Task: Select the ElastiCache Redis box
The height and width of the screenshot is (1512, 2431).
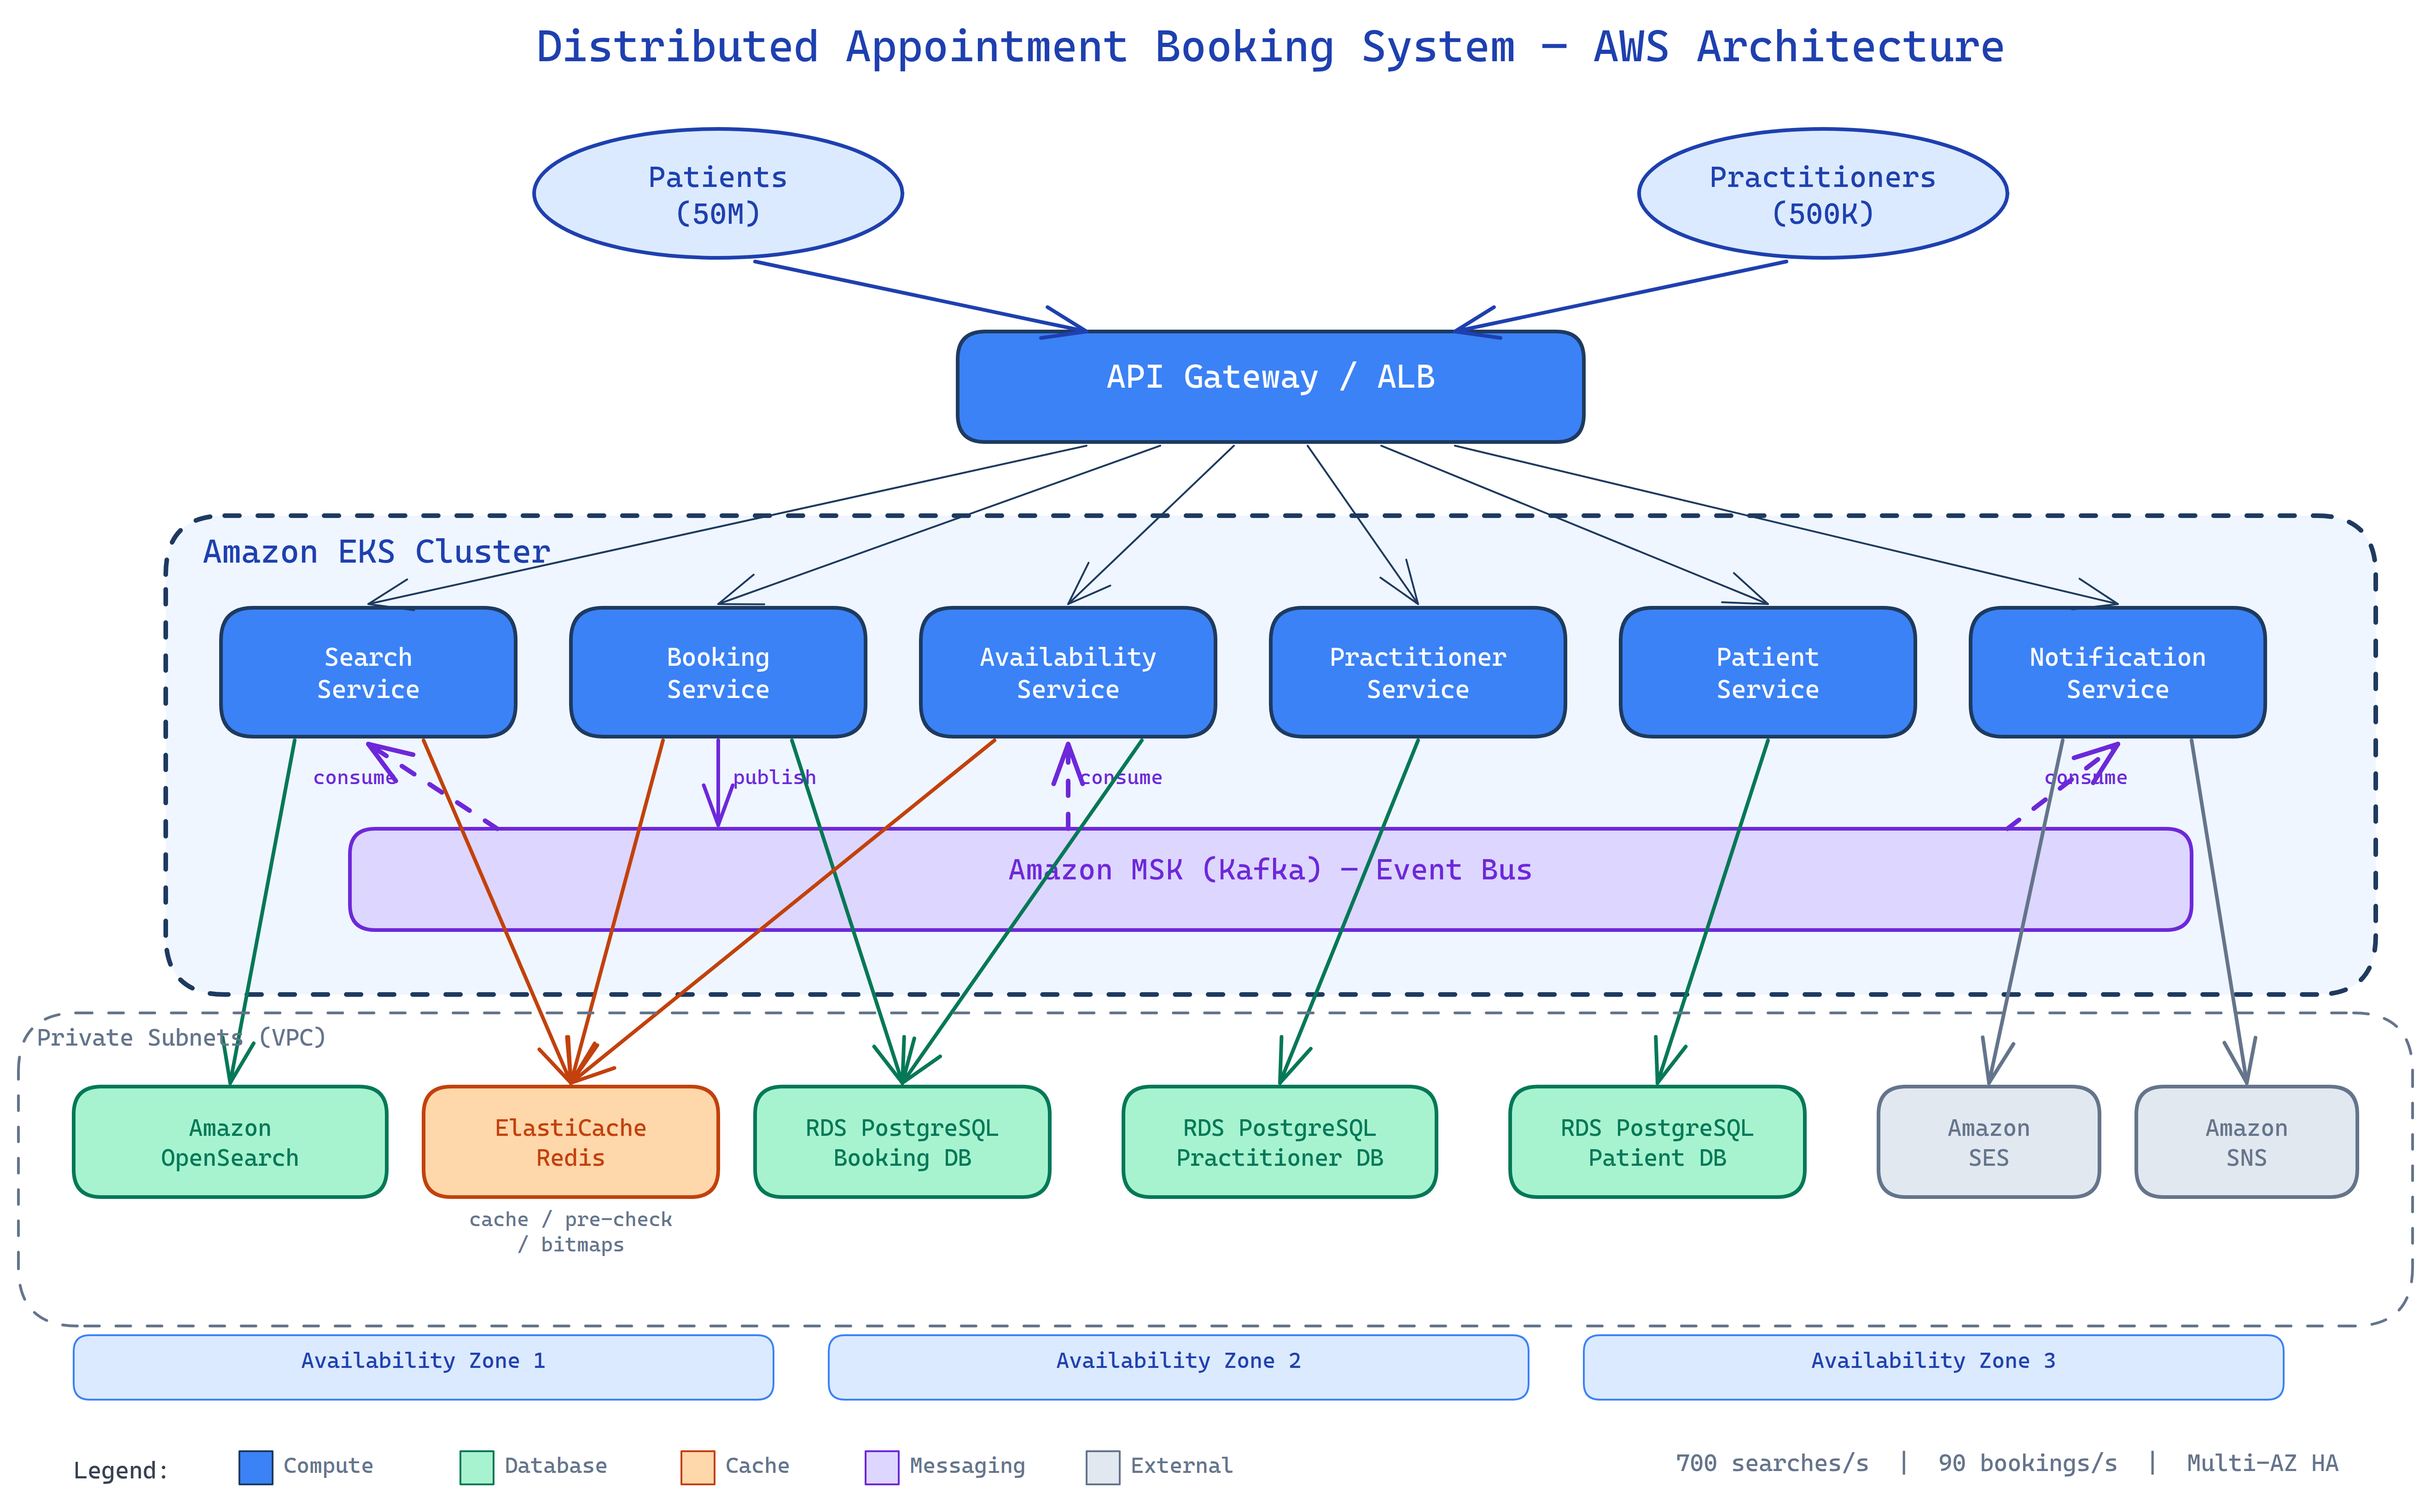Action: pos(570,1142)
